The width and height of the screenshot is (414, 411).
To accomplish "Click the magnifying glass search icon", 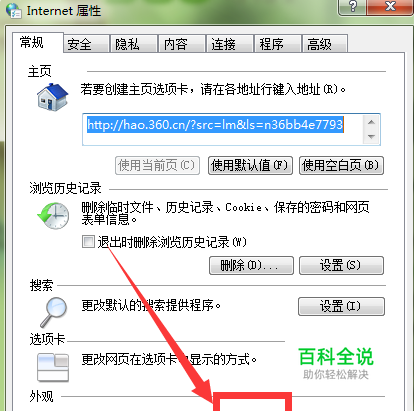I will pos(54,312).
